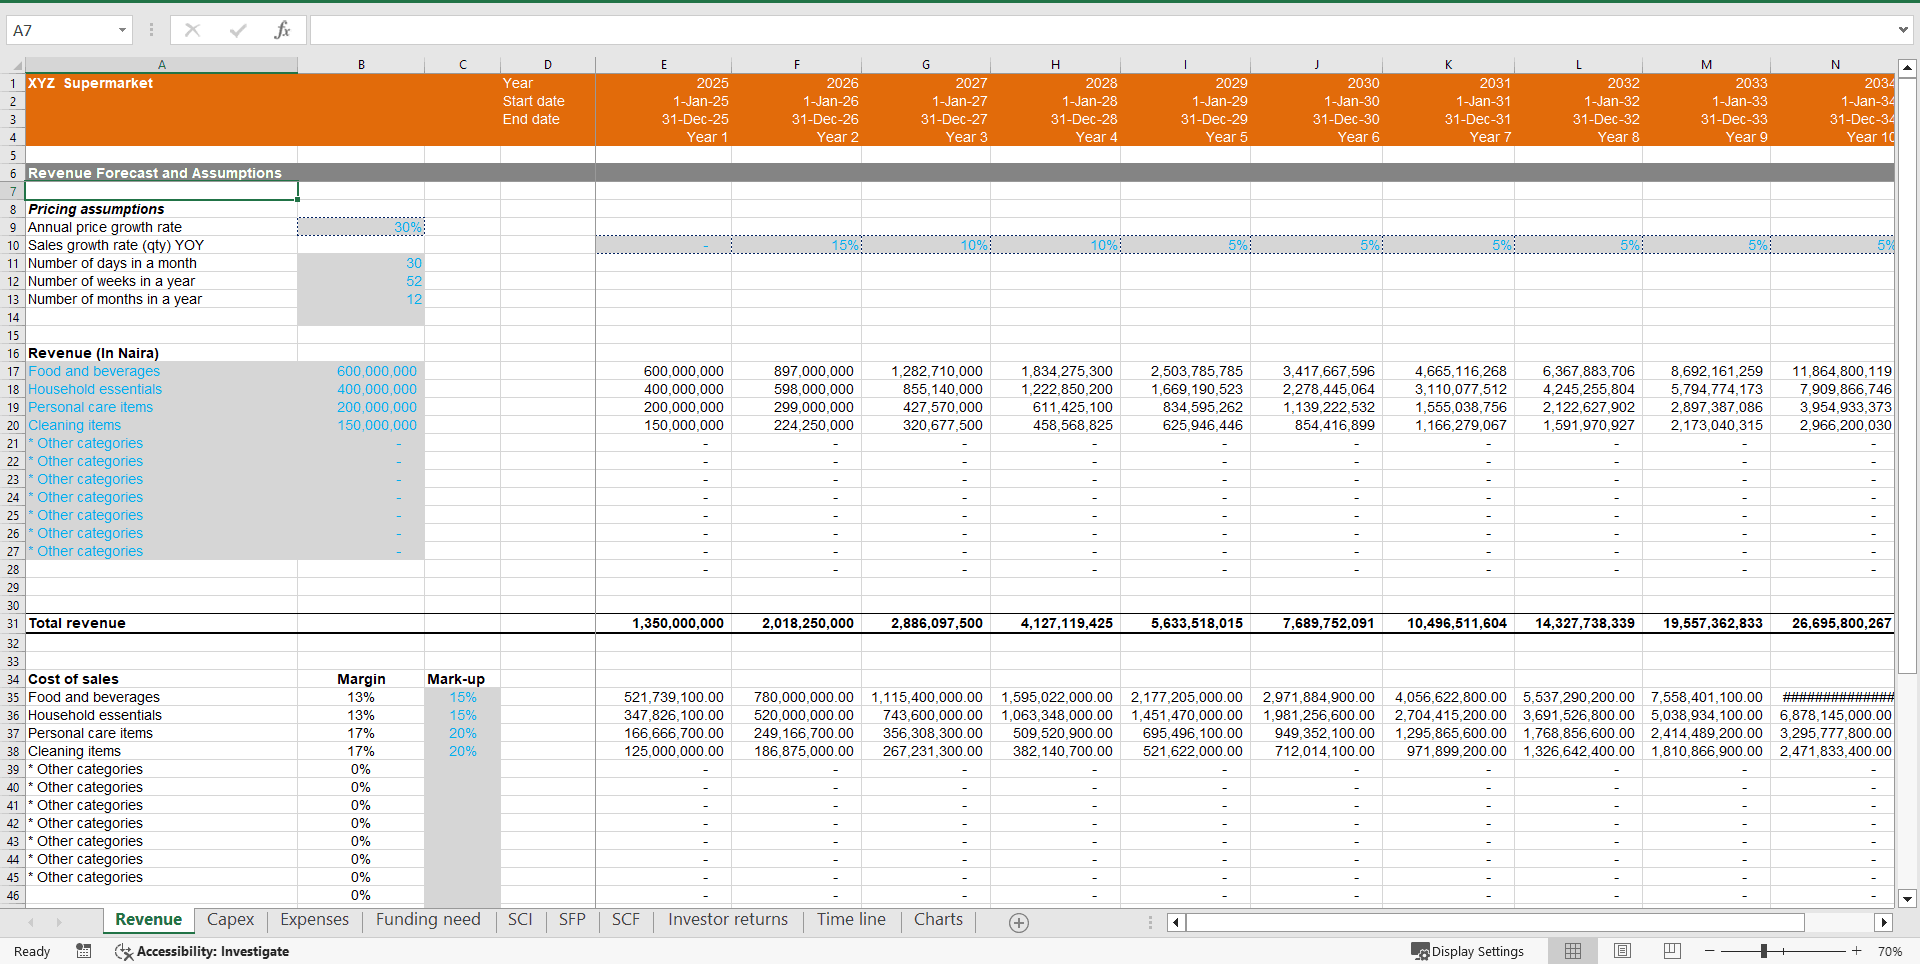The width and height of the screenshot is (1920, 966).
Task: Switch to the SCI sheet tab
Action: (520, 920)
